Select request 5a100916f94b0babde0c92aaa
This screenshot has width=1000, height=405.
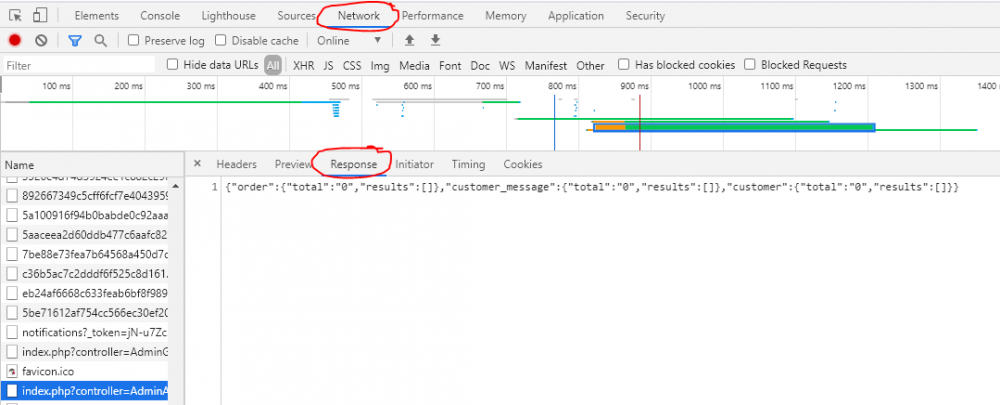[x=84, y=215]
